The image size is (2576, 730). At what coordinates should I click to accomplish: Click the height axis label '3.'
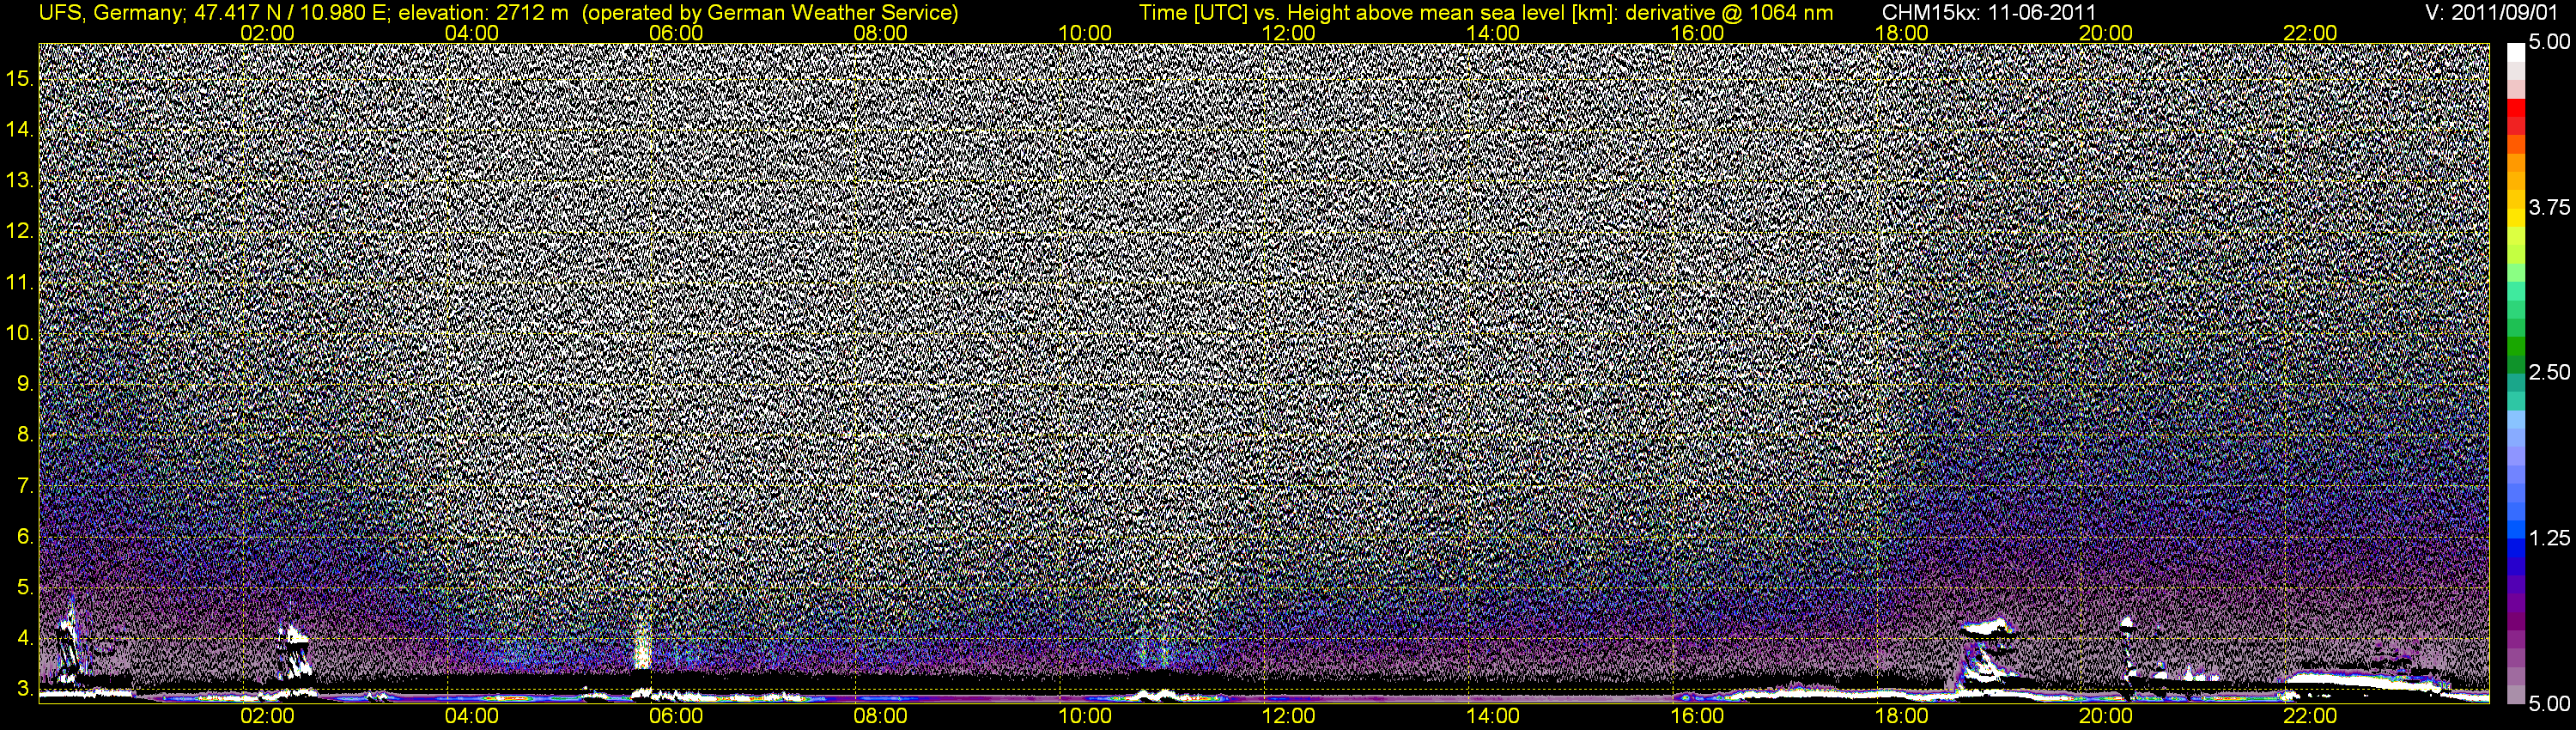point(26,689)
